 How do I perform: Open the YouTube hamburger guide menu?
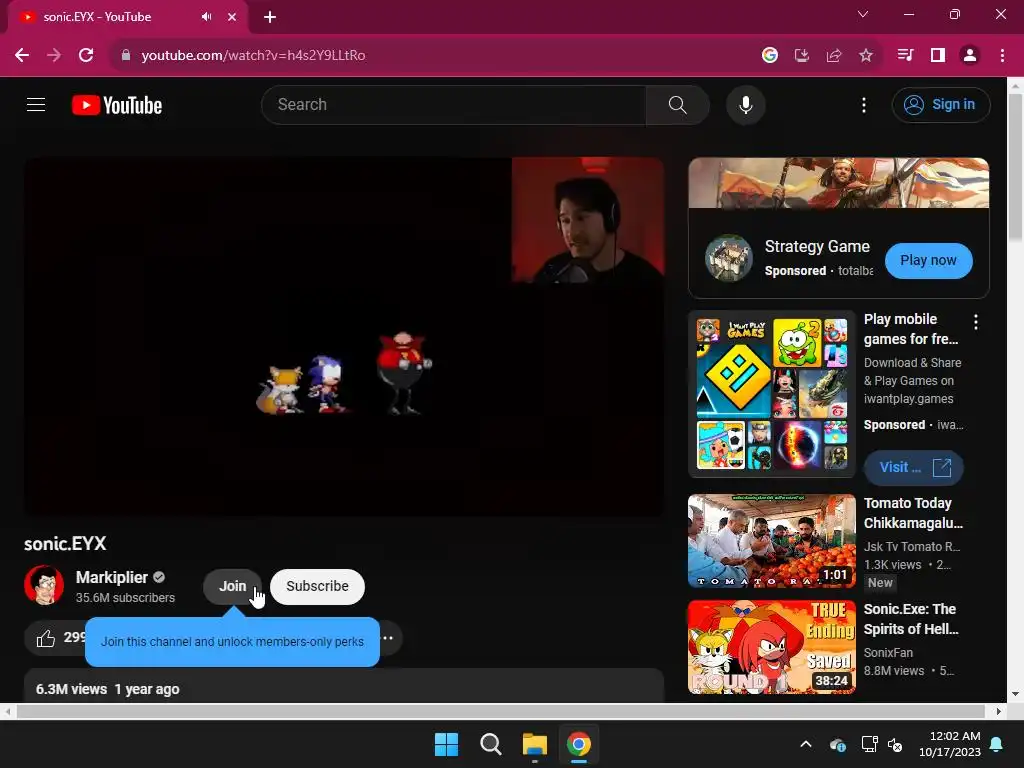pyautogui.click(x=36, y=104)
